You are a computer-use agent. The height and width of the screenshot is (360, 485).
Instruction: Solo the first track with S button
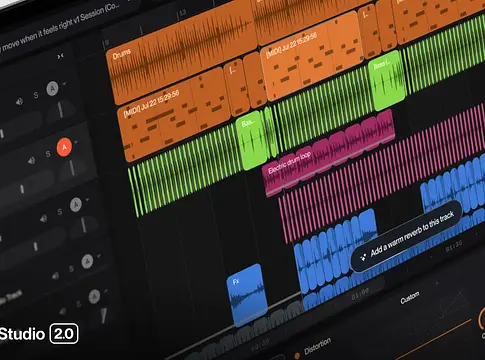(x=36, y=96)
